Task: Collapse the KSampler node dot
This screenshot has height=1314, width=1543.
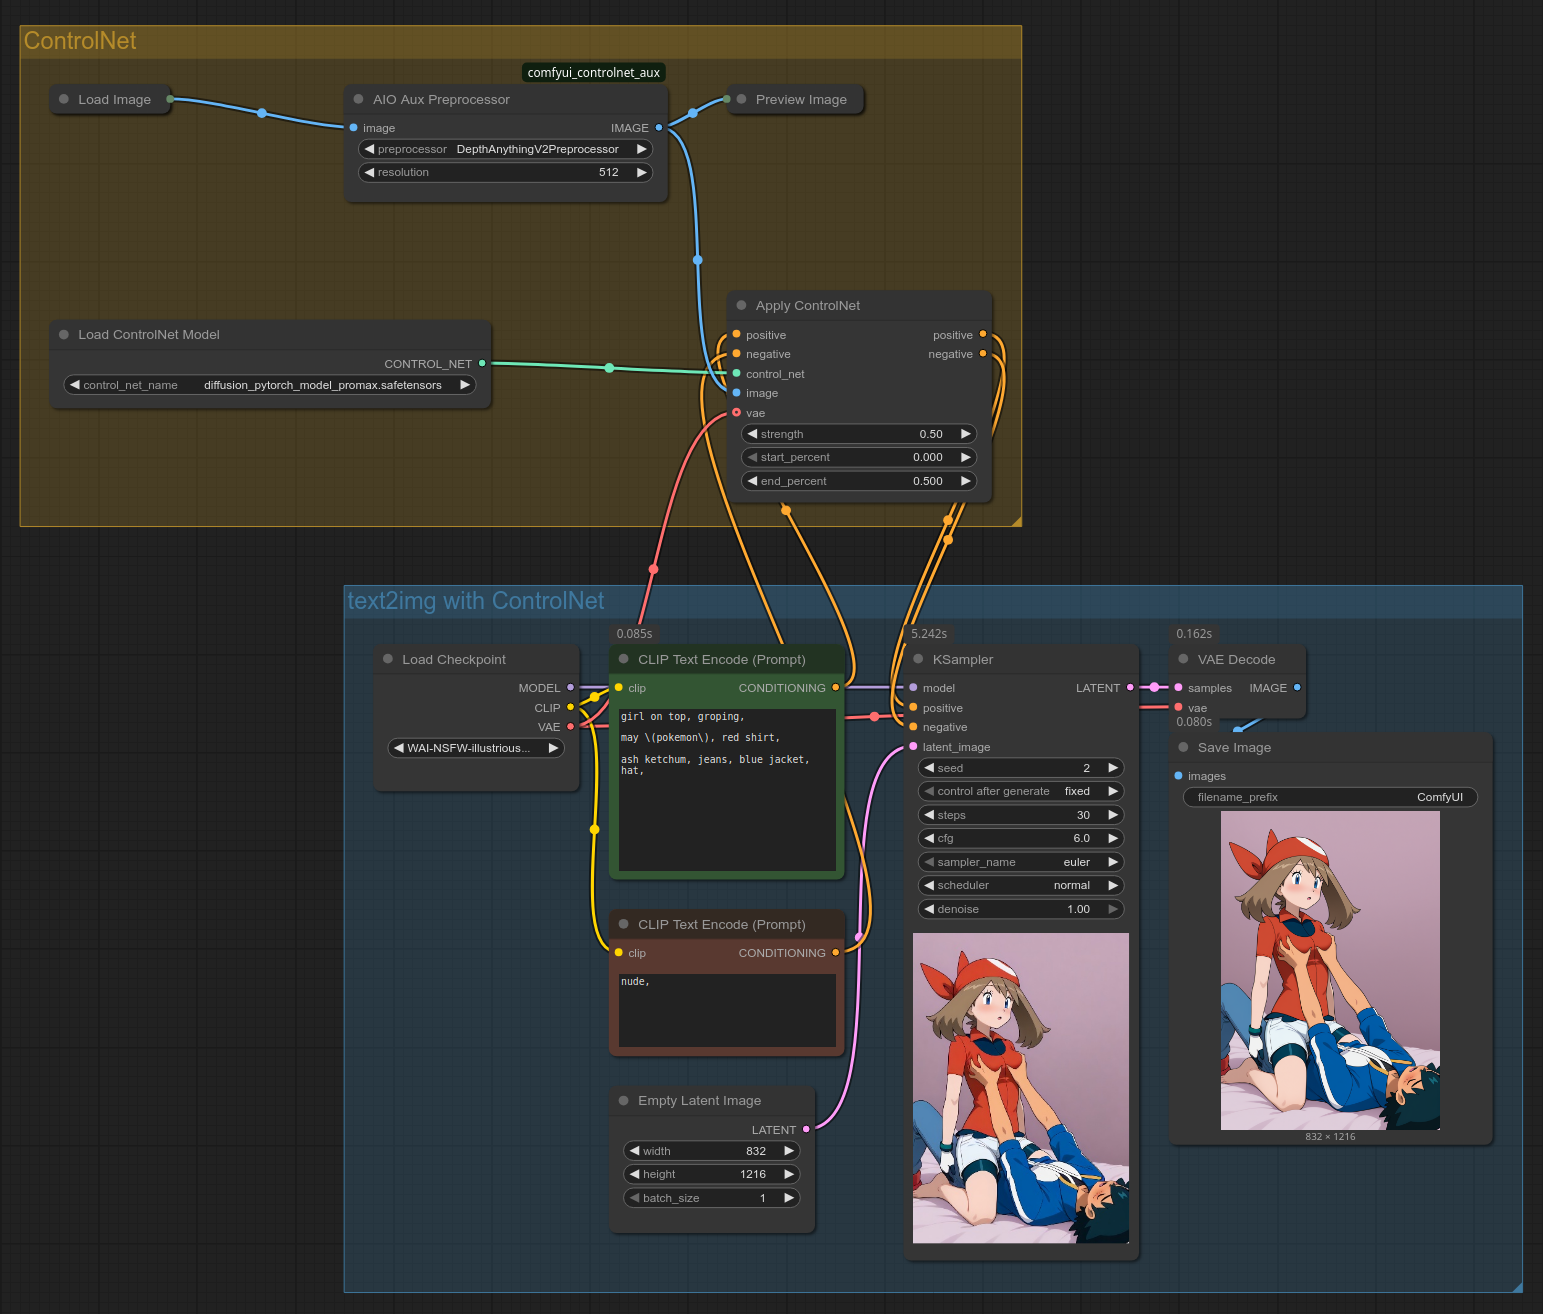Action: coord(918,659)
